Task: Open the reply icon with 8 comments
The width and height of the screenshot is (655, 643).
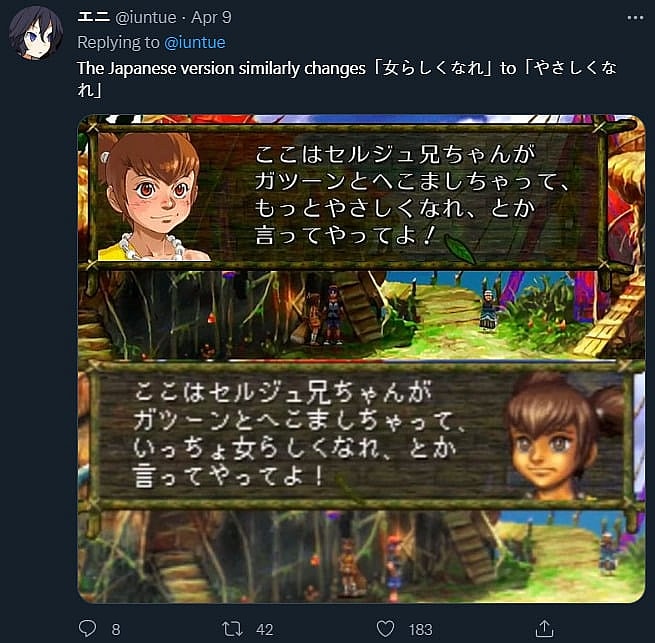Action: pyautogui.click(x=87, y=628)
